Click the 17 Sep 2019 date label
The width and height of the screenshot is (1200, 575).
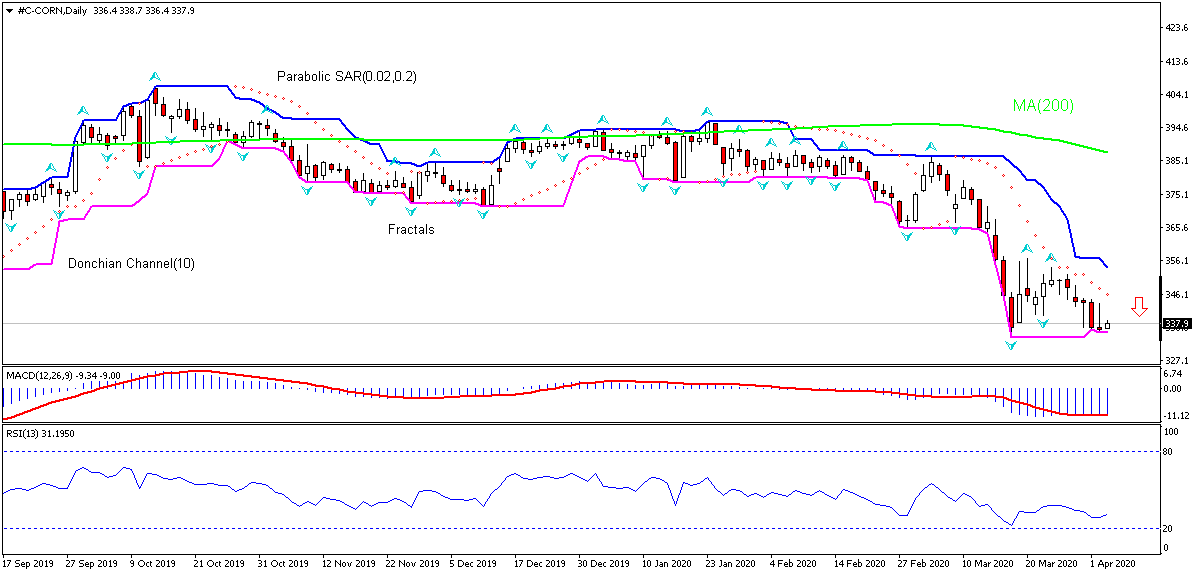tap(29, 564)
